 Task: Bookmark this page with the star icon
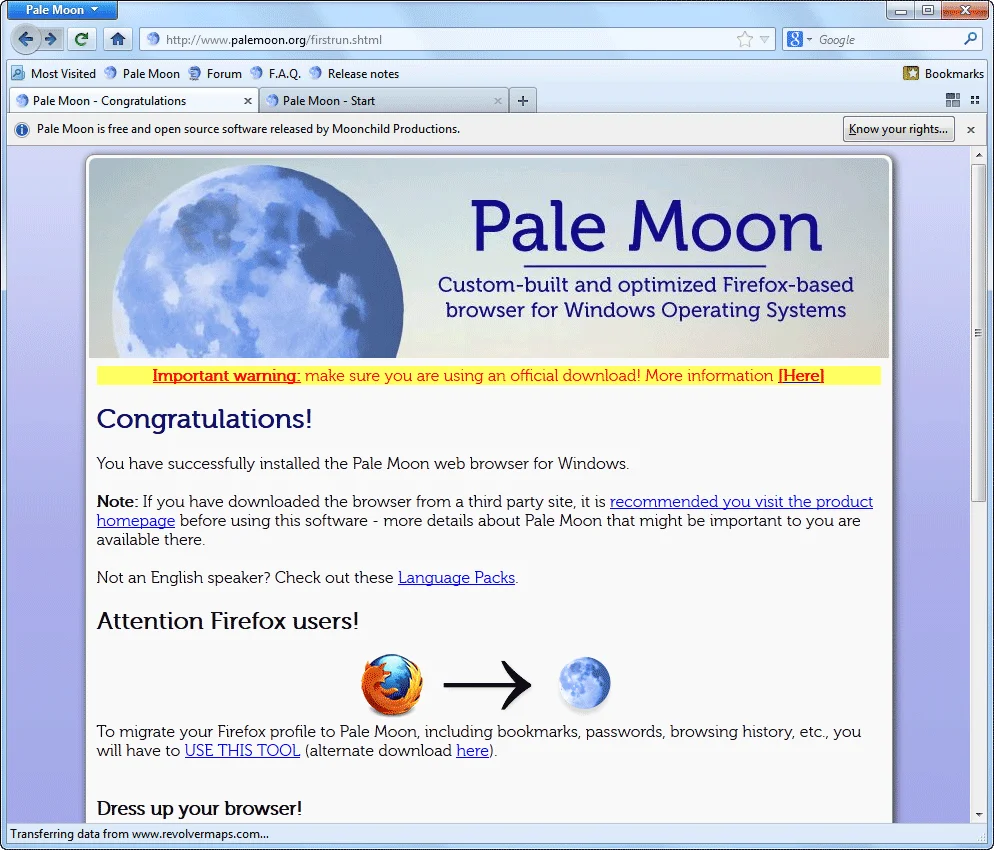[x=745, y=39]
